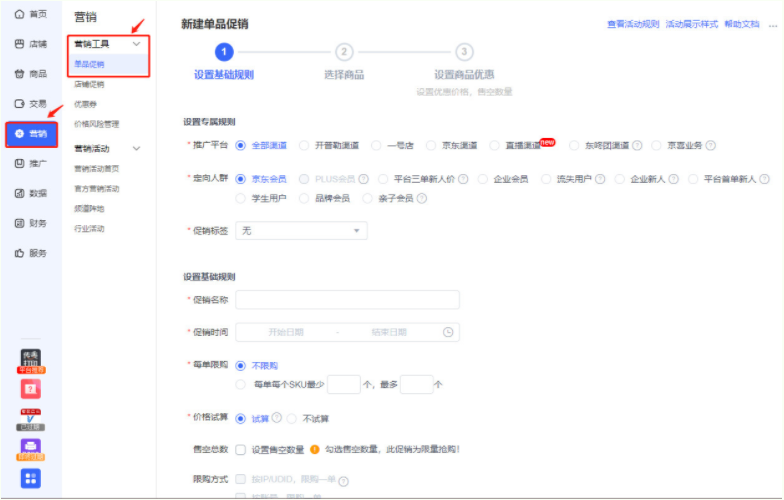784x500 pixels.
Task: Show the help tooltip next to 企业新人
Action: (674, 179)
